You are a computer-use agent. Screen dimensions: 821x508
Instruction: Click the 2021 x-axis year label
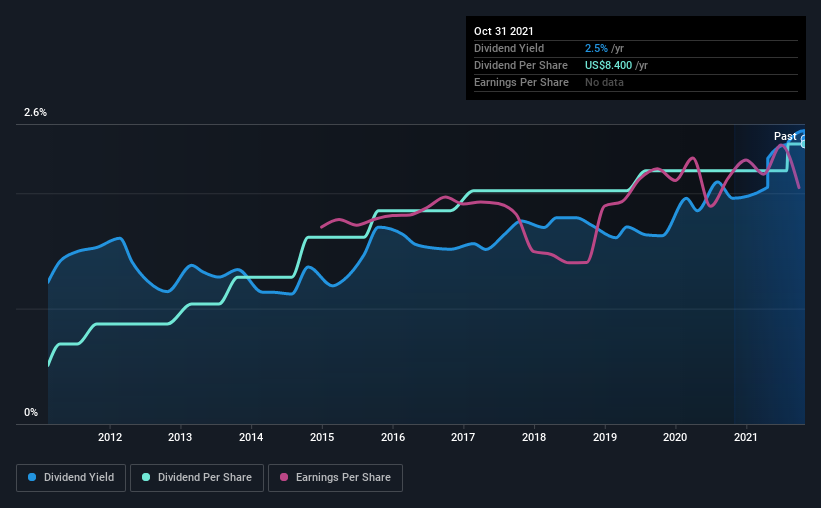(x=746, y=437)
